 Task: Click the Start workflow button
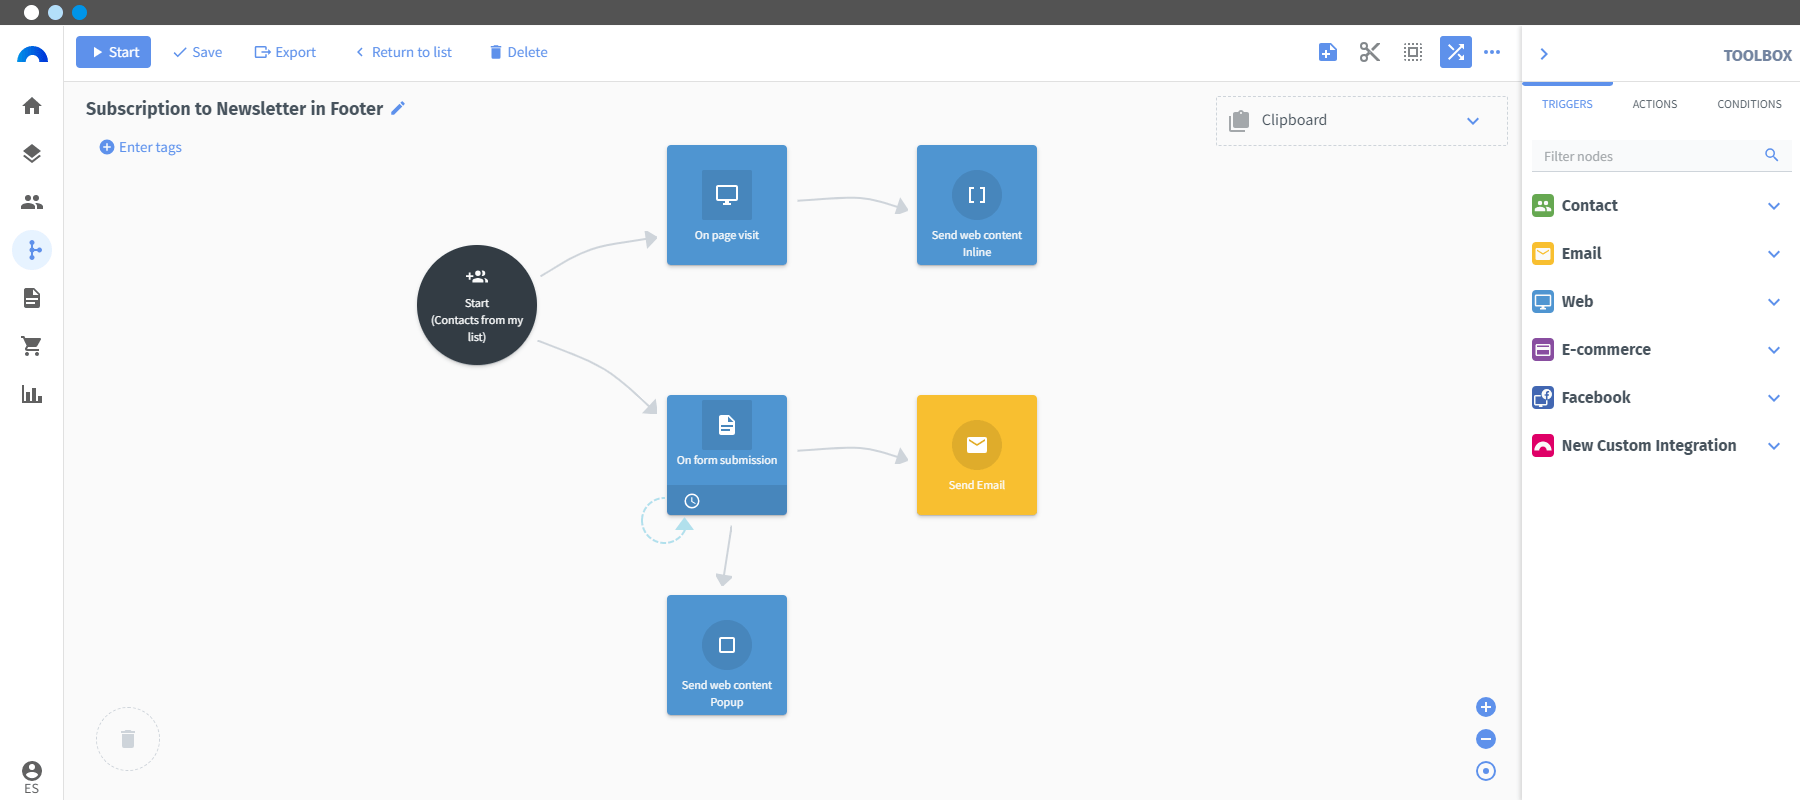[x=113, y=52]
